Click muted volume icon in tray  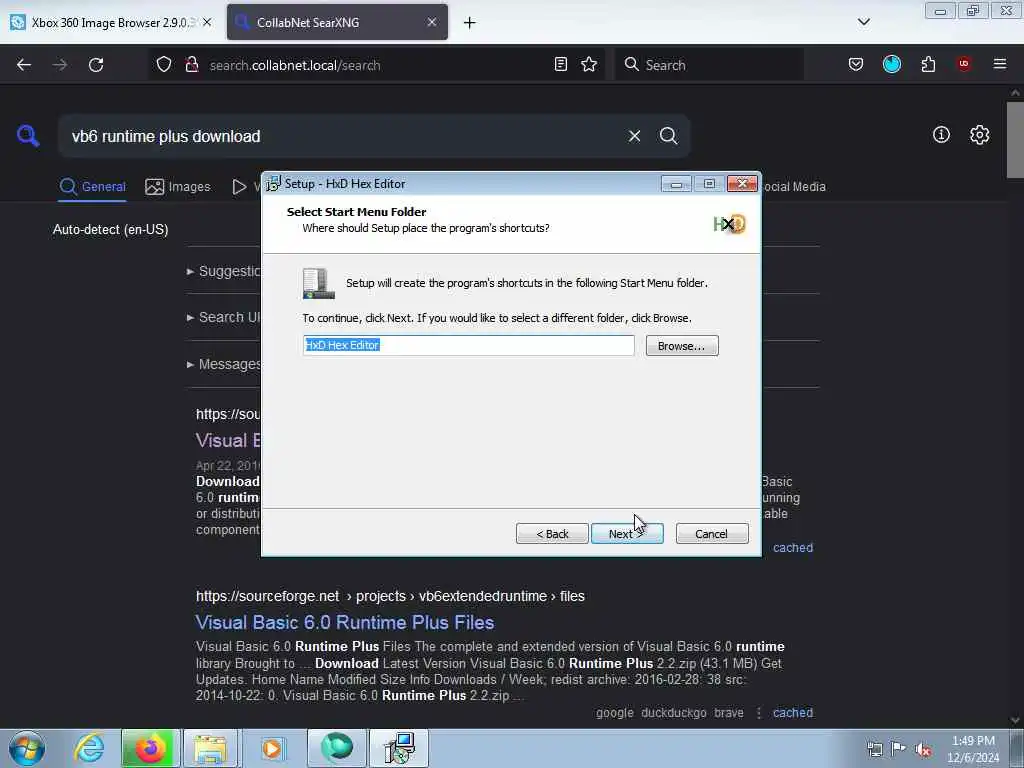click(923, 749)
